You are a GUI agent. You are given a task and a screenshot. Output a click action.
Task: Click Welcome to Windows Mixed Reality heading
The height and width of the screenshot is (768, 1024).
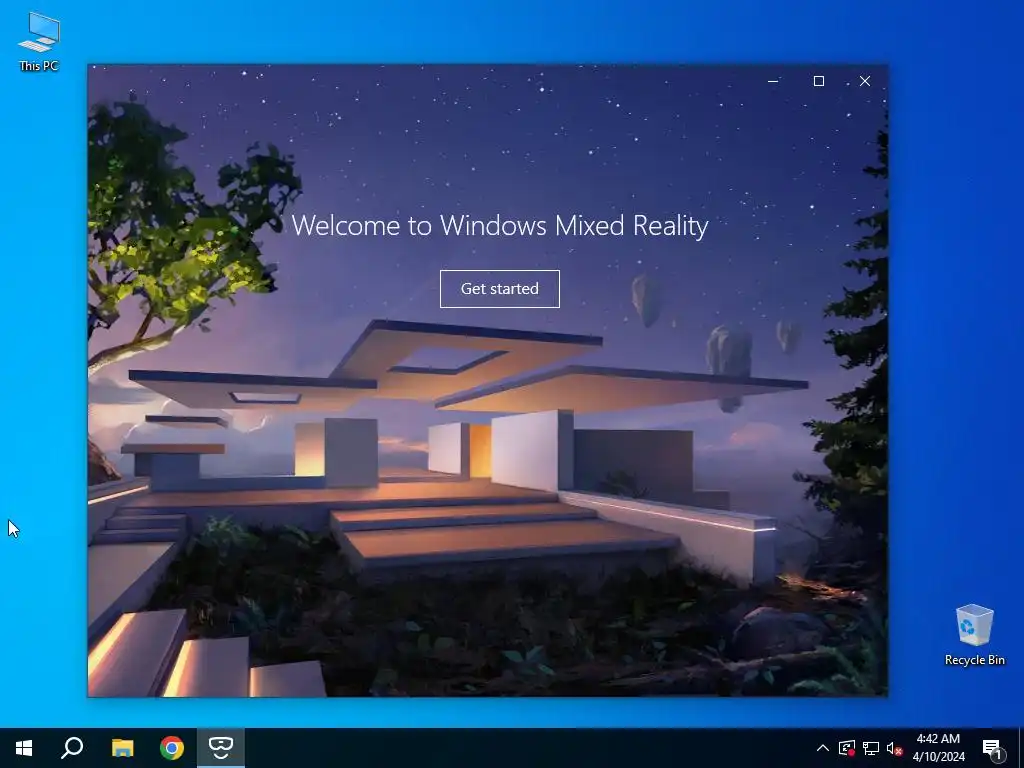500,225
